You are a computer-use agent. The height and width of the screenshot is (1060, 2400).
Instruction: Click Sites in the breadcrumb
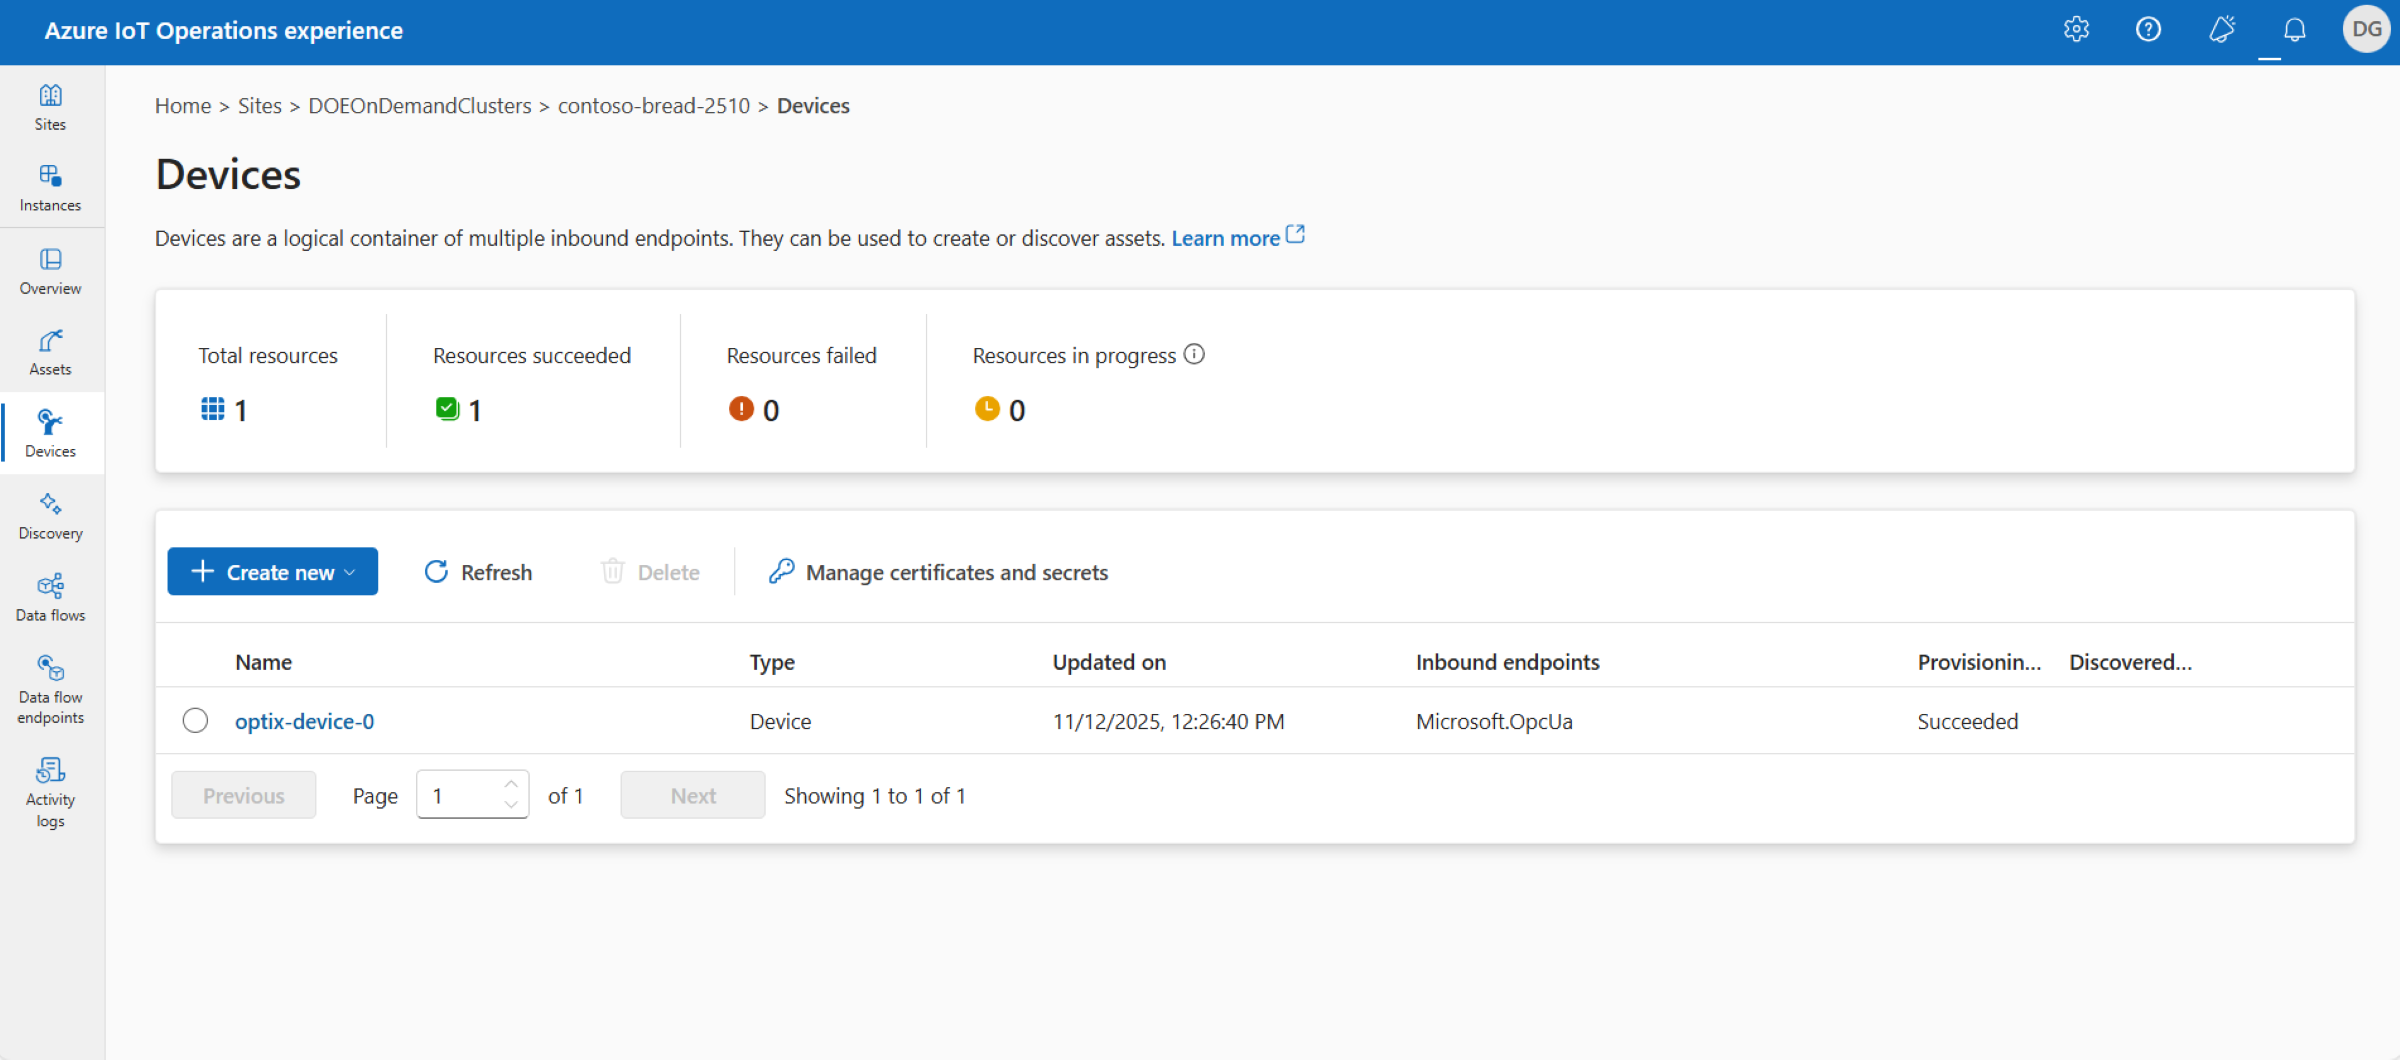pos(260,106)
